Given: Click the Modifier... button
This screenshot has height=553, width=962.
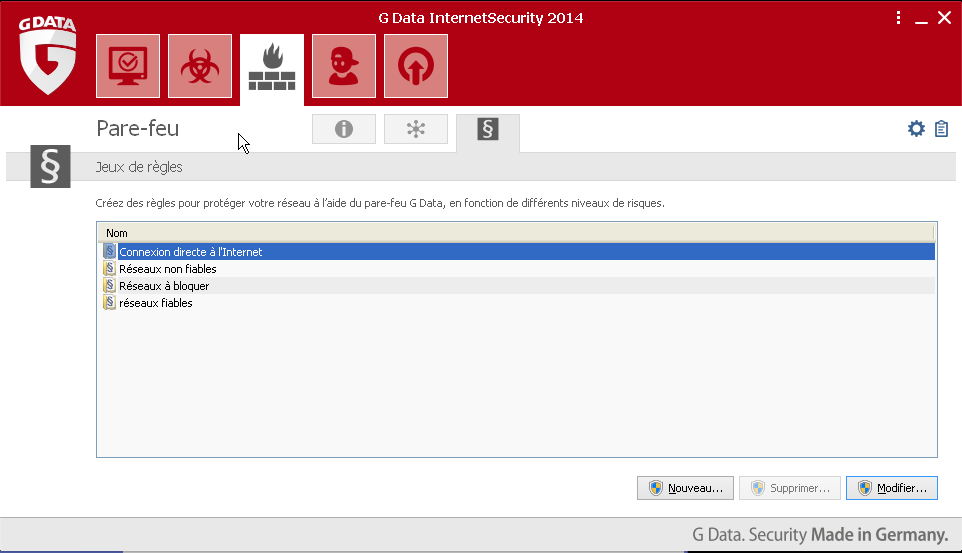Looking at the screenshot, I should pos(891,488).
